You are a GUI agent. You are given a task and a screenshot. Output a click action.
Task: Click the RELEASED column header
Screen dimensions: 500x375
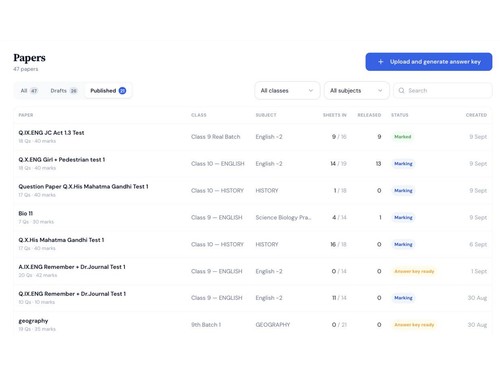[x=369, y=115]
